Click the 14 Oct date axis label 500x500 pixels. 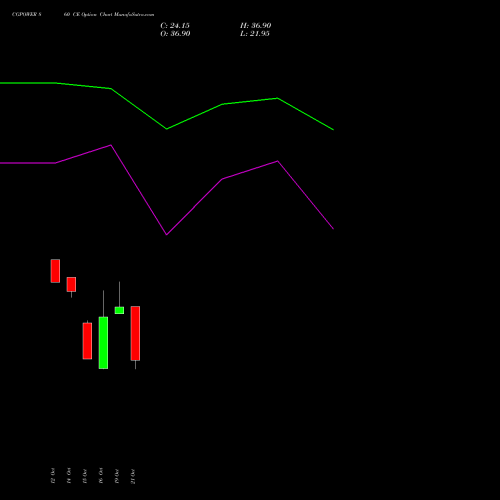(69, 476)
